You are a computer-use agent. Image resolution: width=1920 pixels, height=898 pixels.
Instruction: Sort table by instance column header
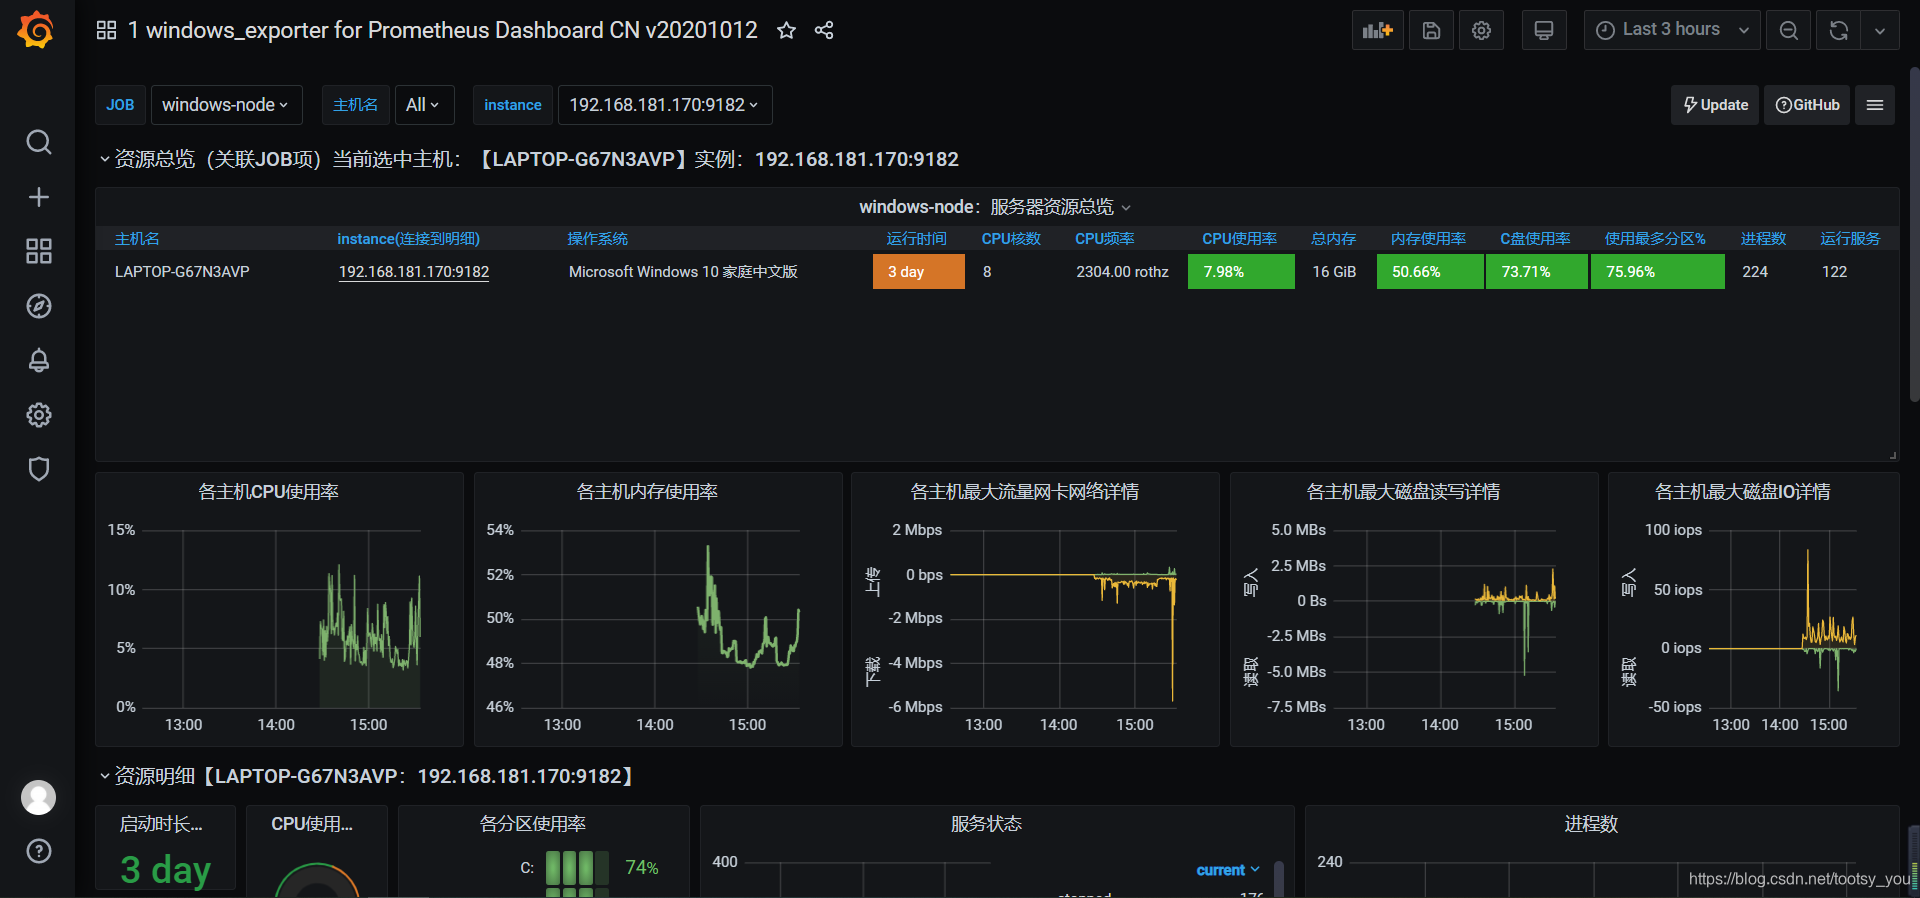coord(408,239)
